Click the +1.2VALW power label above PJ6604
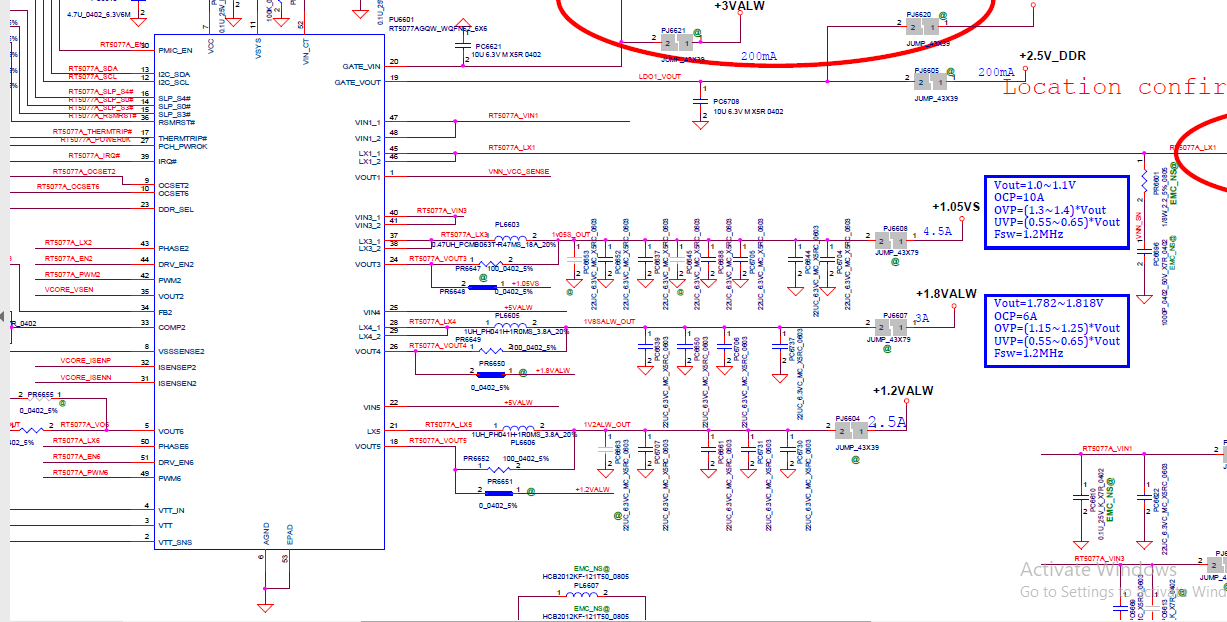This screenshot has width=1227, height=622. click(x=903, y=391)
